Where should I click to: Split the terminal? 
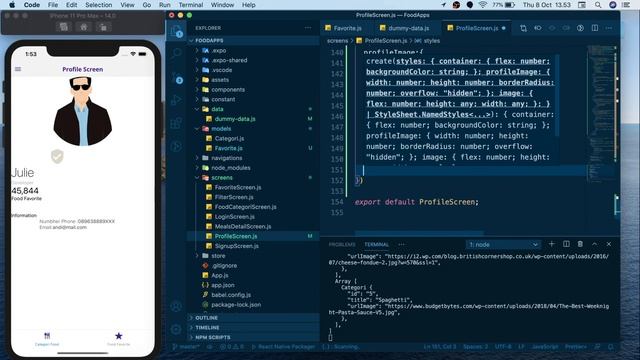tap(566, 244)
